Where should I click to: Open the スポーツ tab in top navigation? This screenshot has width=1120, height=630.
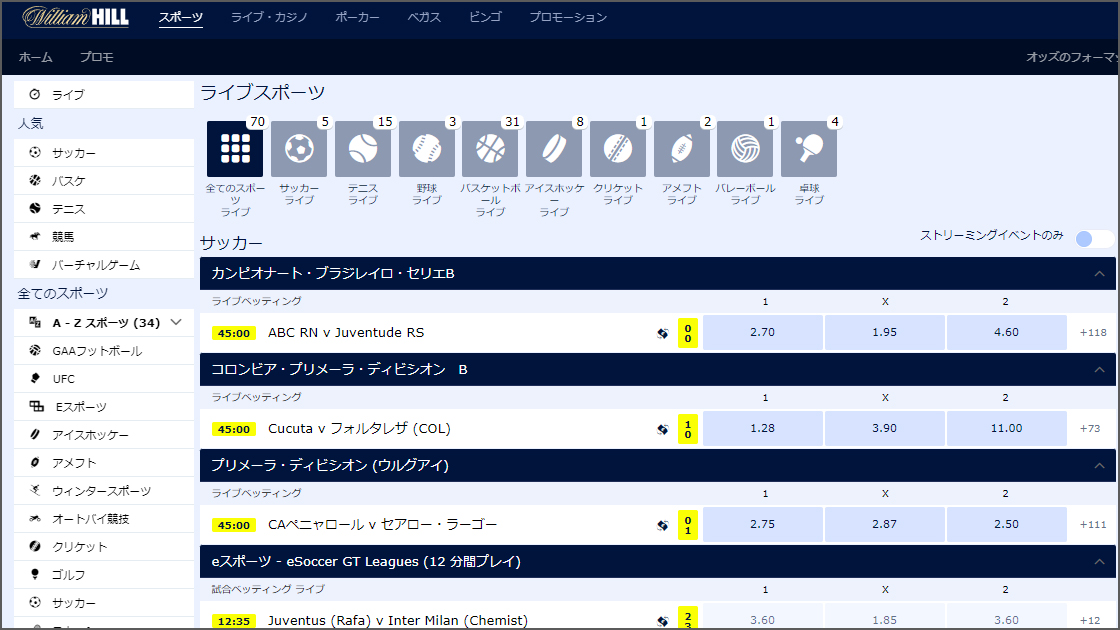point(181,17)
